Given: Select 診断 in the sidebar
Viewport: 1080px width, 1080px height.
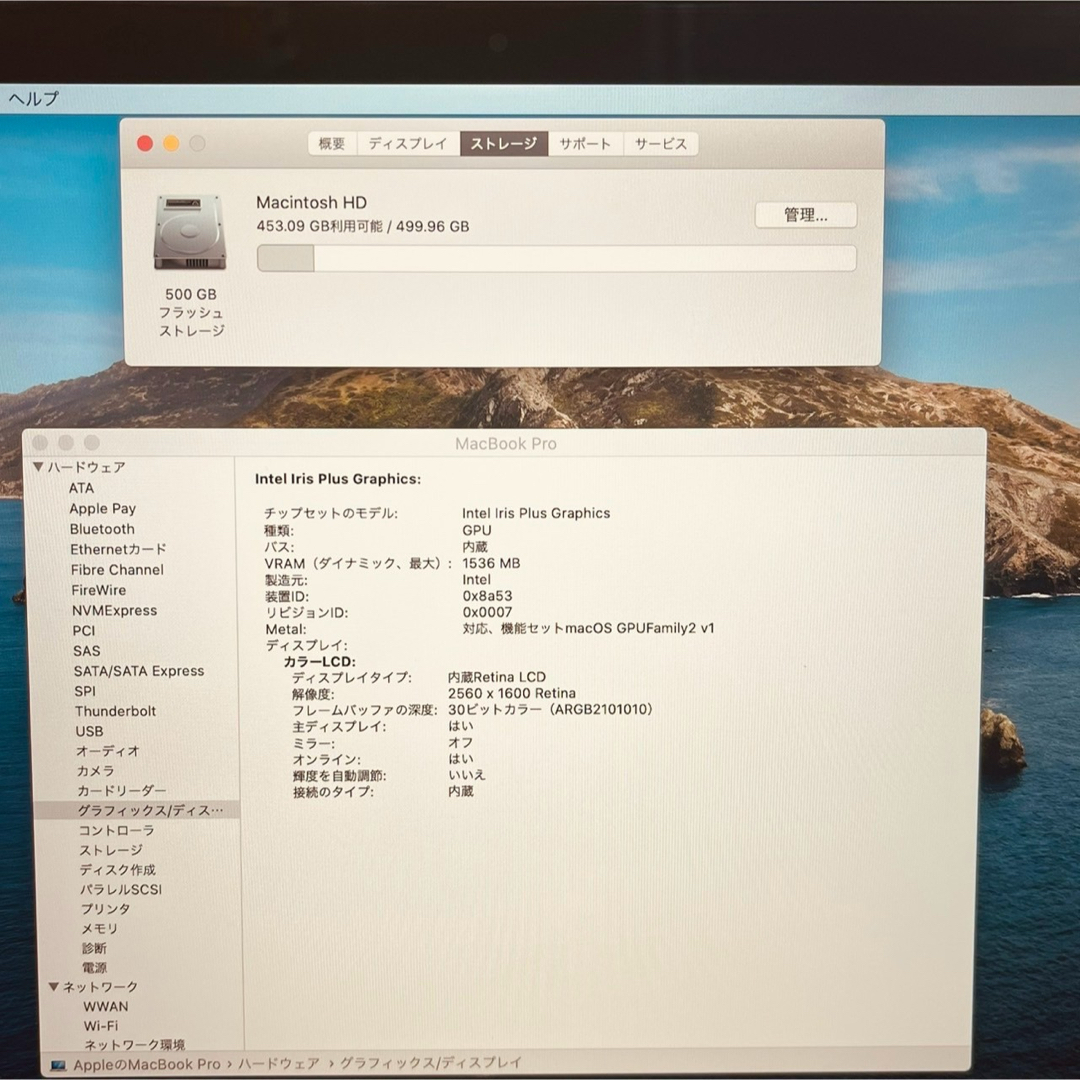Looking at the screenshot, I should click(94, 948).
